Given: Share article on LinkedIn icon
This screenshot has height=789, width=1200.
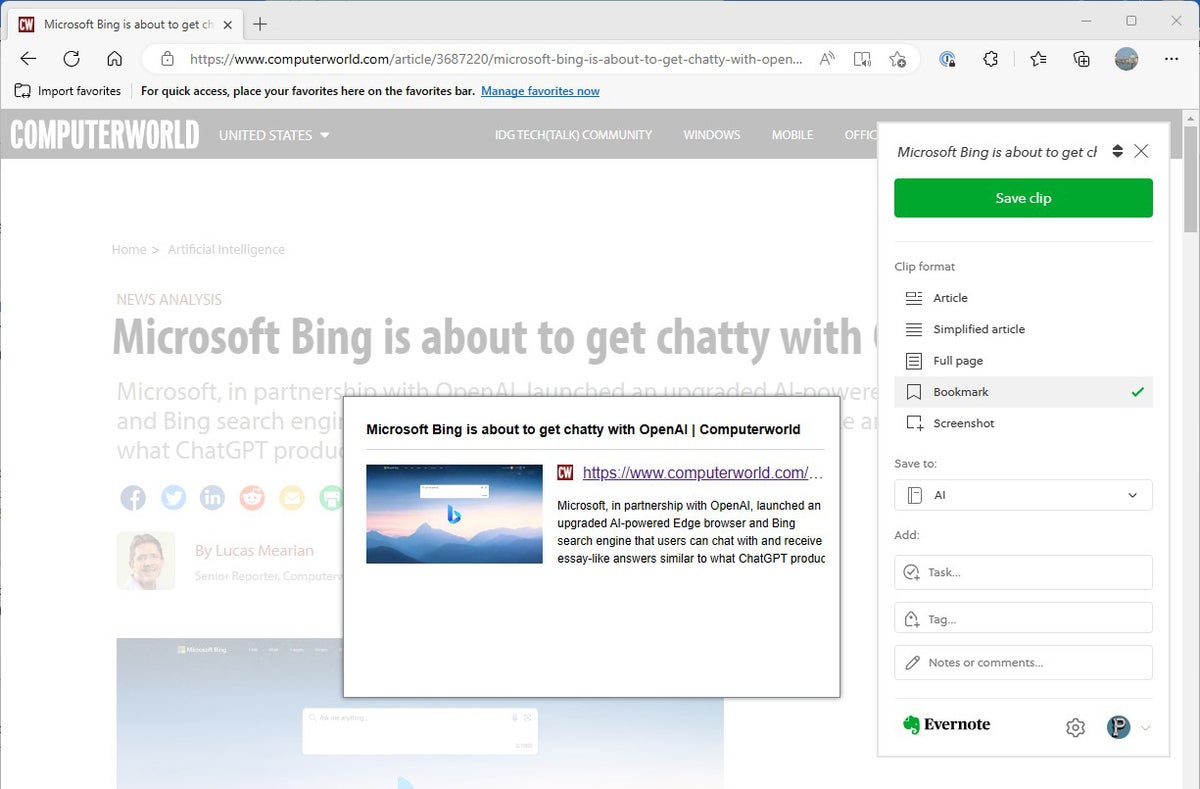Looking at the screenshot, I should click(x=212, y=497).
